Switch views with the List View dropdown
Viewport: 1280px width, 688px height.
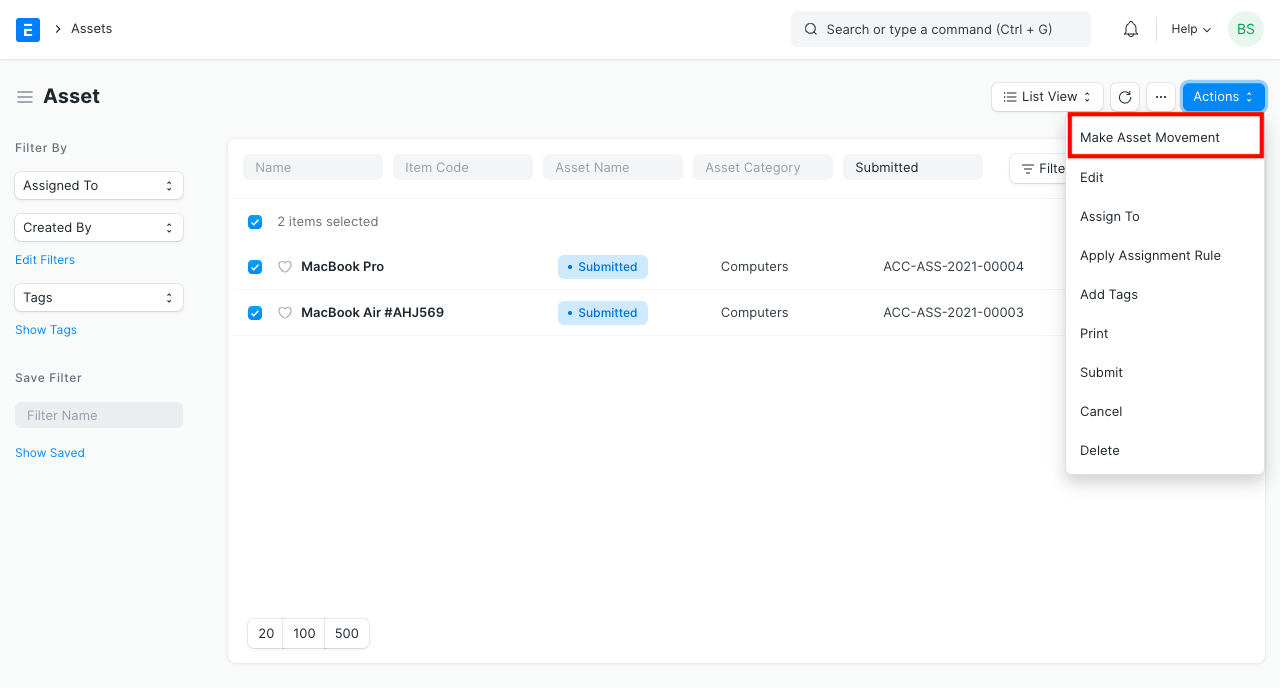tap(1046, 96)
